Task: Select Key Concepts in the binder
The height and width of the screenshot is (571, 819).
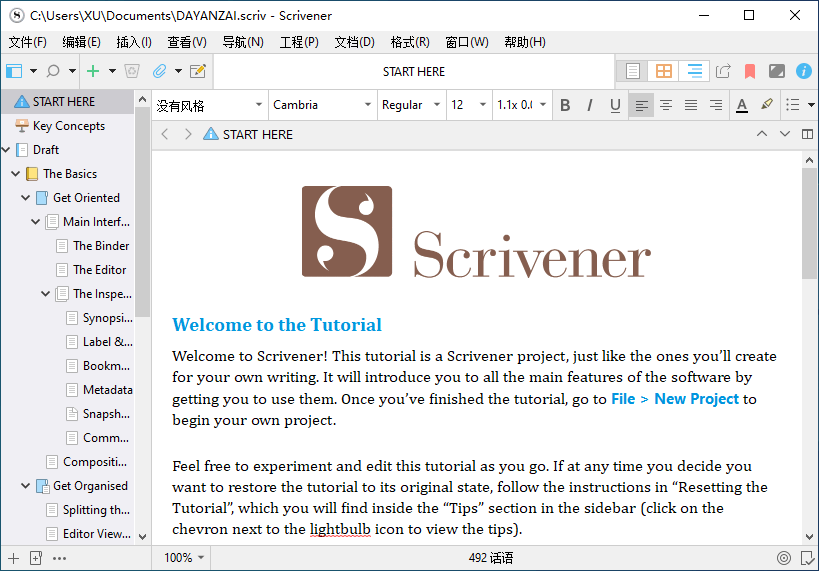Action: [x=68, y=126]
